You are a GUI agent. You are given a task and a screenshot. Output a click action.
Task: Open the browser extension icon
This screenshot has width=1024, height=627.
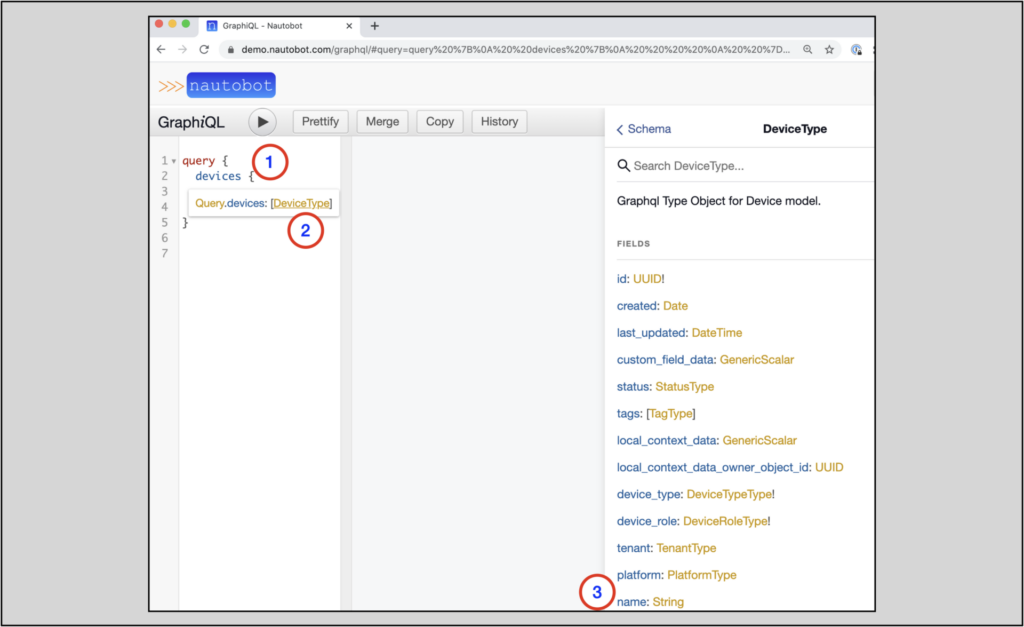point(856,50)
